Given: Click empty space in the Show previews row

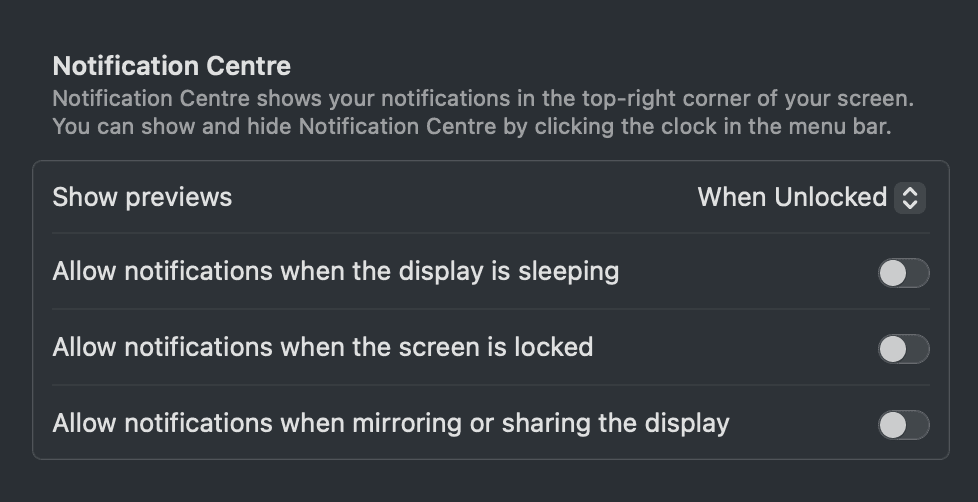Looking at the screenshot, I should coord(460,197).
